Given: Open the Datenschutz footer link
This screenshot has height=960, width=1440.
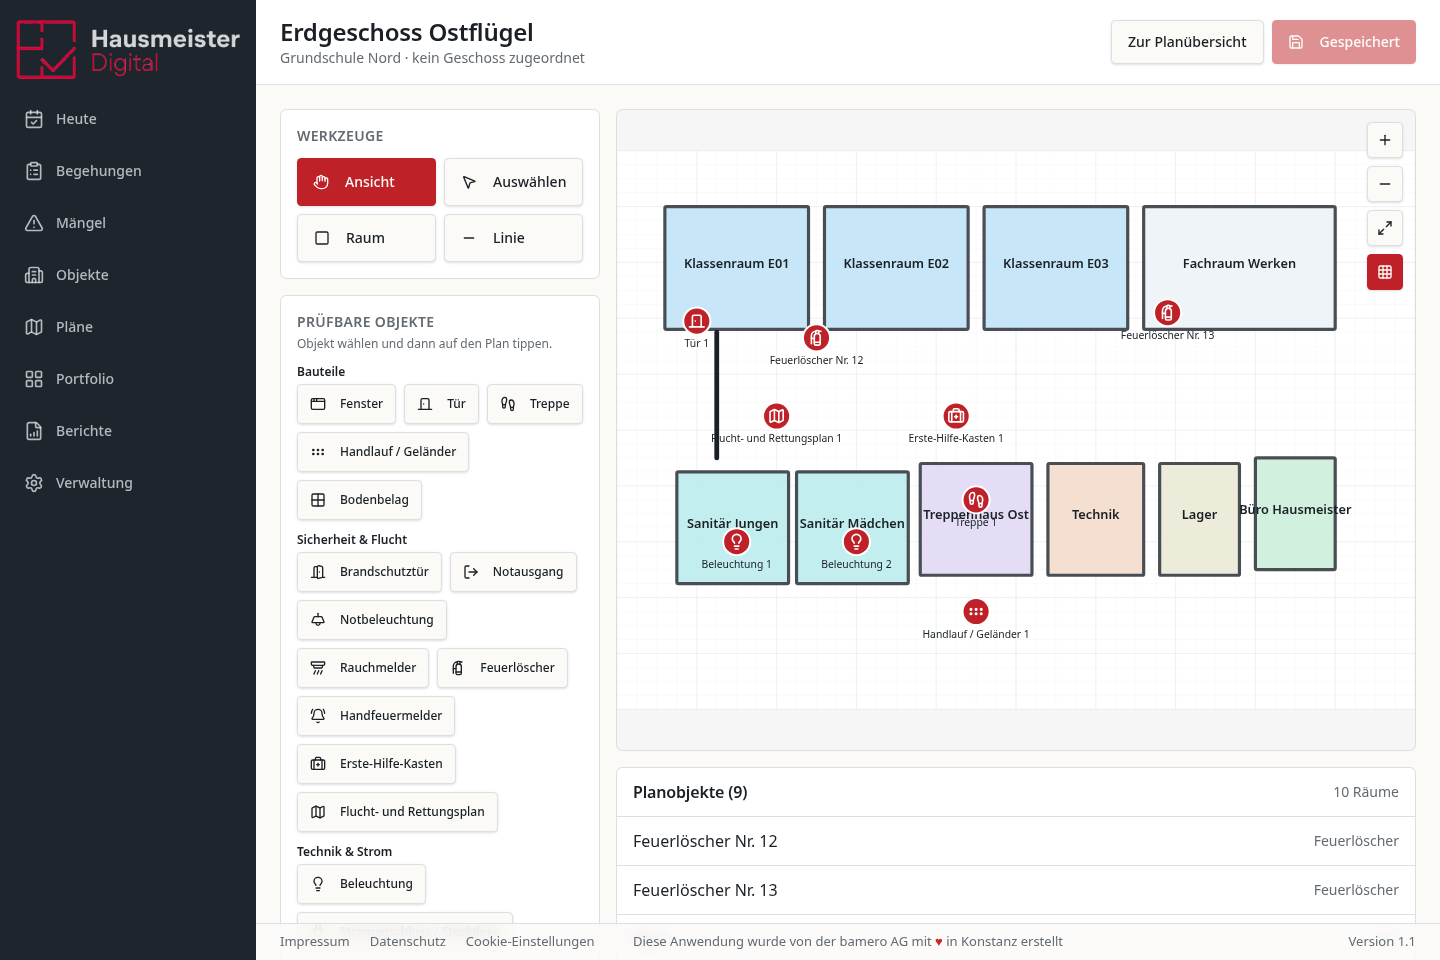Looking at the screenshot, I should tap(408, 941).
